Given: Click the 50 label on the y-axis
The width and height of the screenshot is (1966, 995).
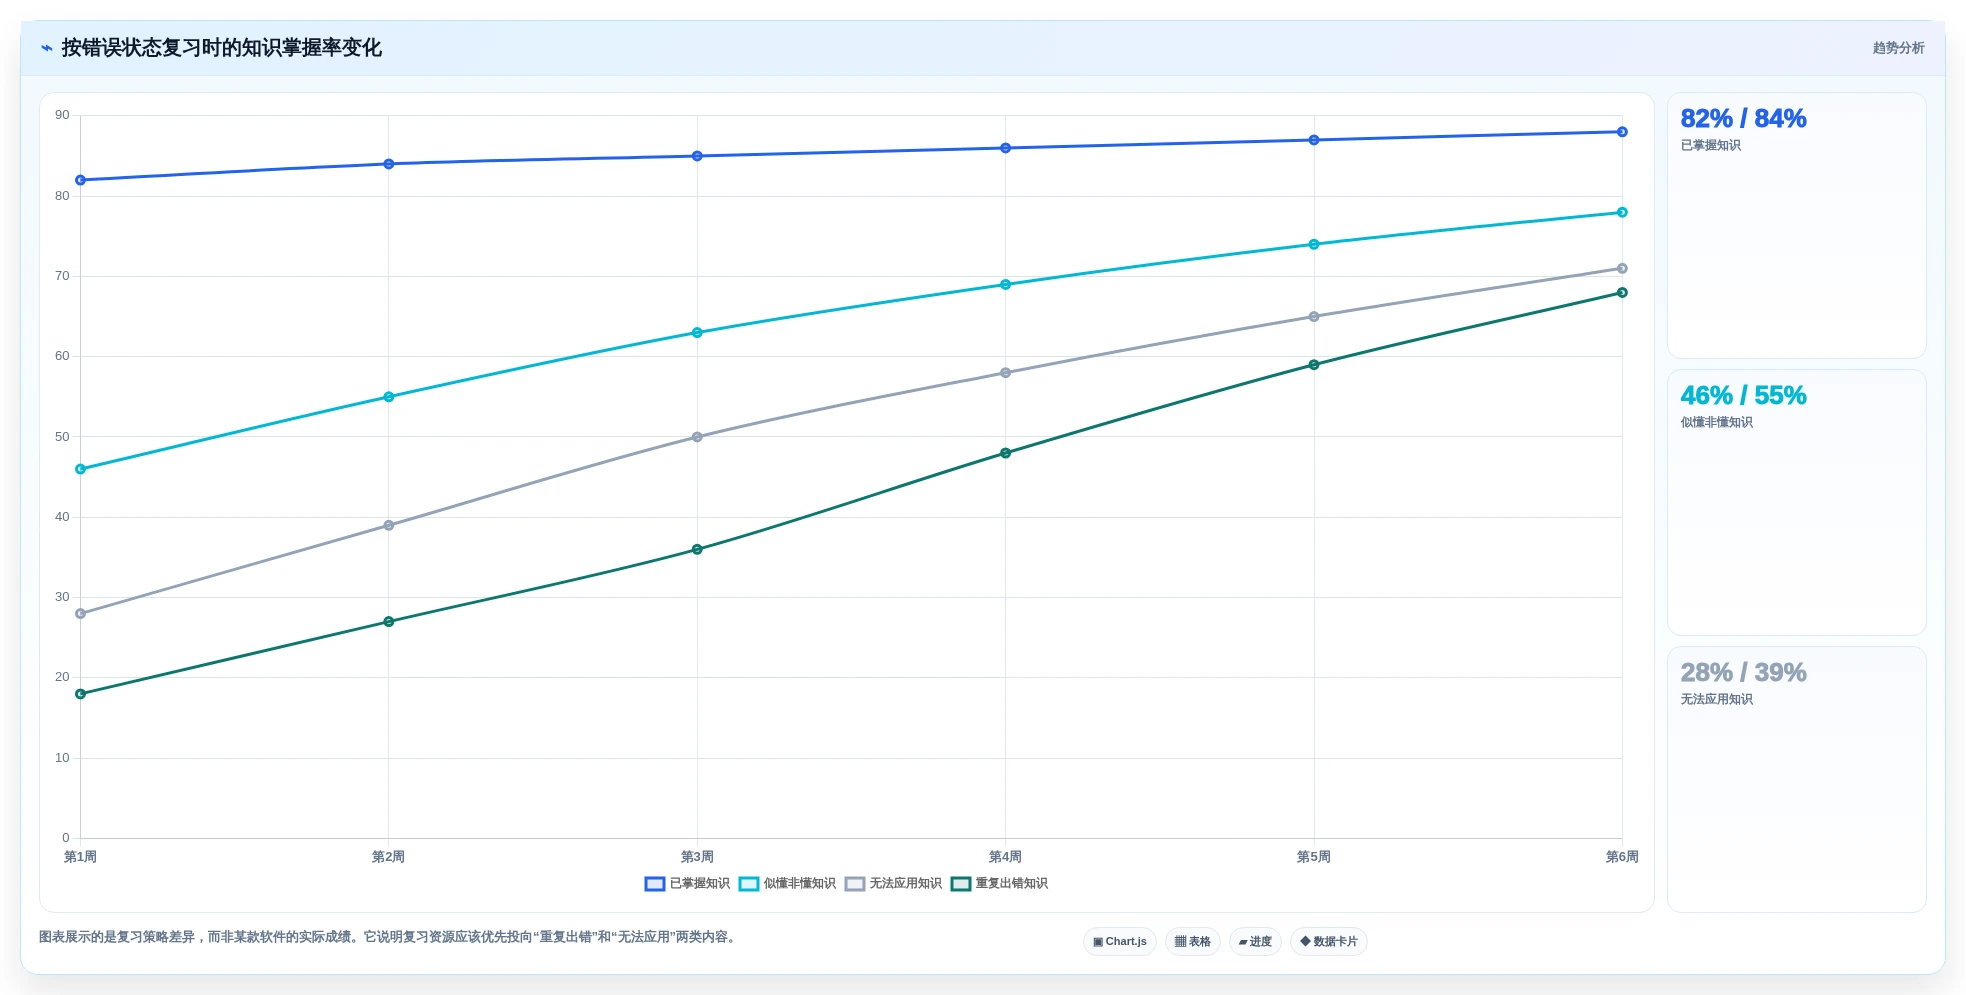Looking at the screenshot, I should pyautogui.click(x=62, y=437).
